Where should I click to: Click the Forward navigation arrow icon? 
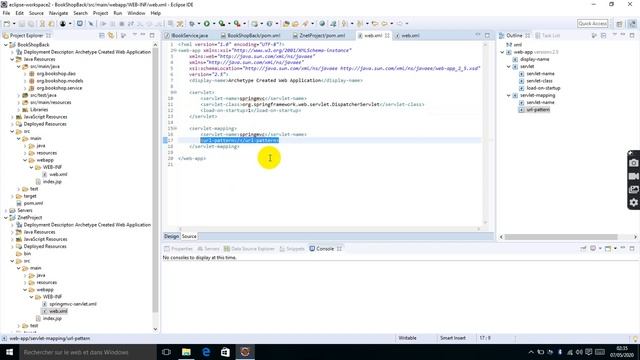tap(400, 24)
